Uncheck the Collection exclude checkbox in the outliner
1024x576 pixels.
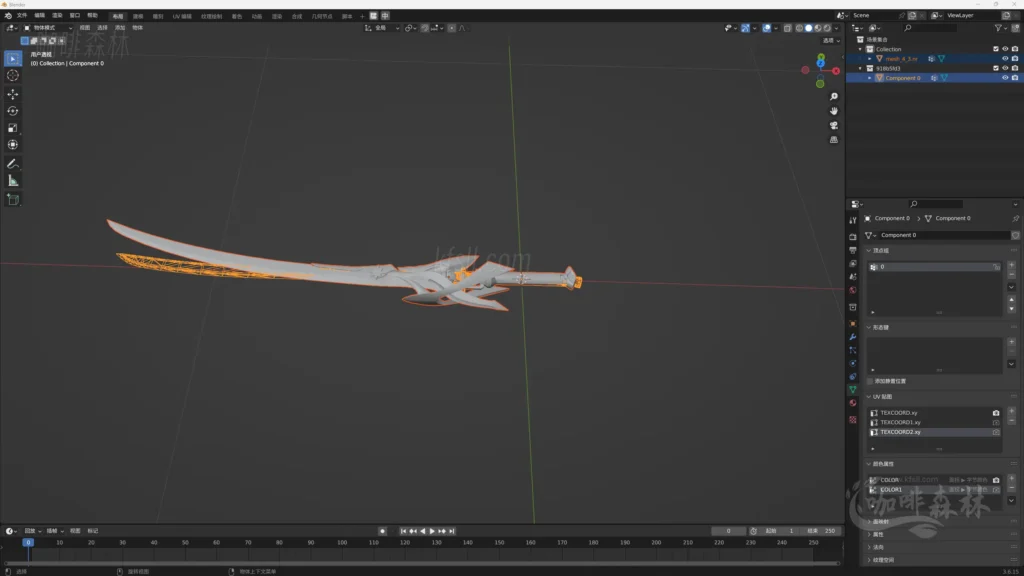pos(995,49)
